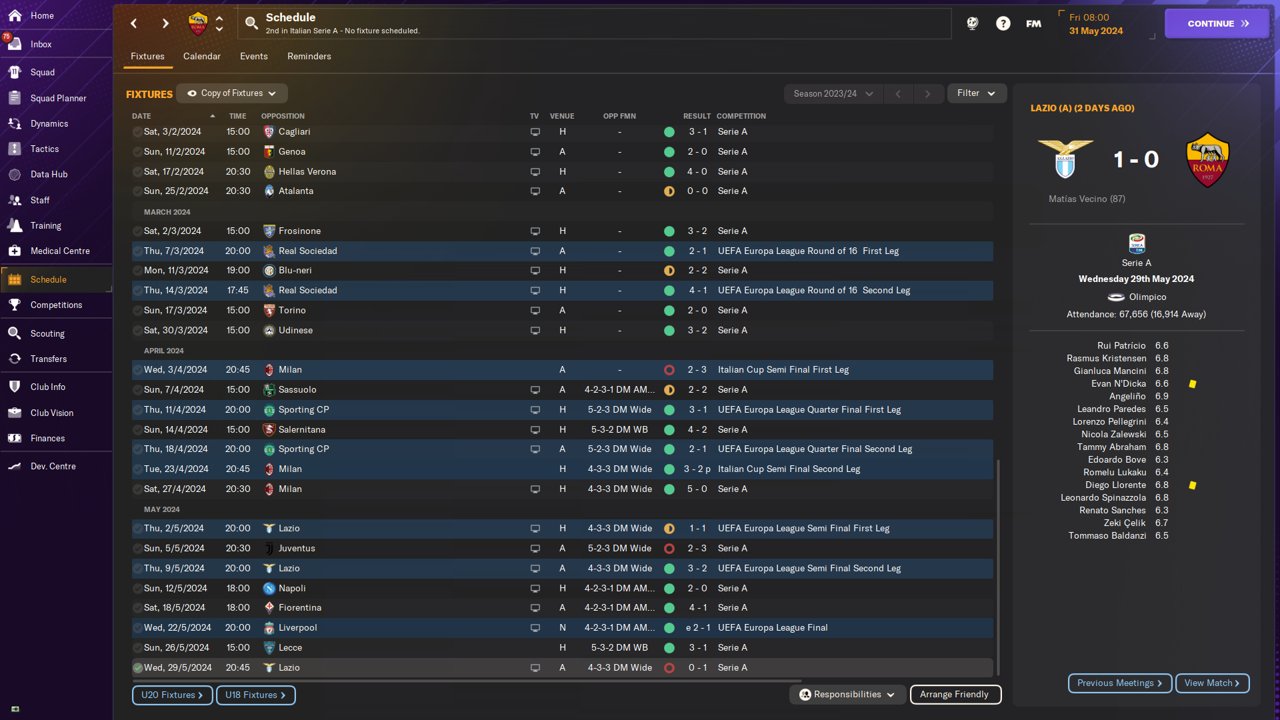Click the Roma club badge in top bar
The height and width of the screenshot is (720, 1280).
click(198, 23)
